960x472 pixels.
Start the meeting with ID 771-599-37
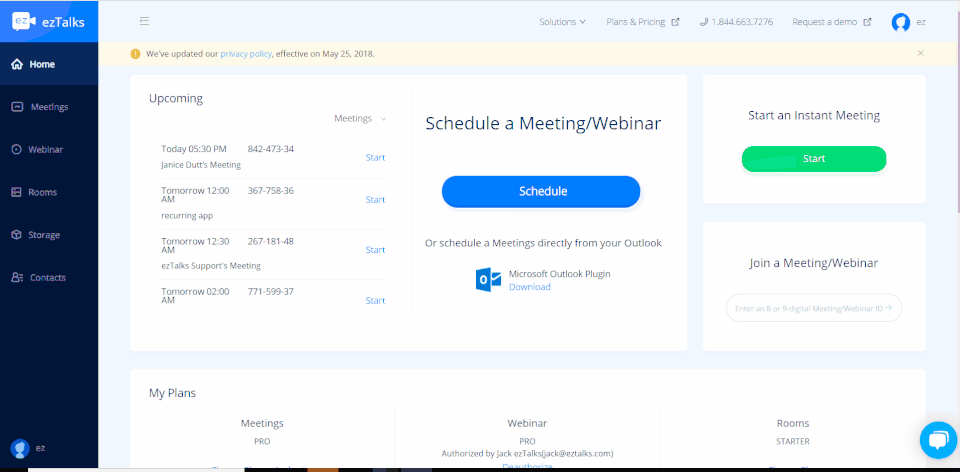375,301
